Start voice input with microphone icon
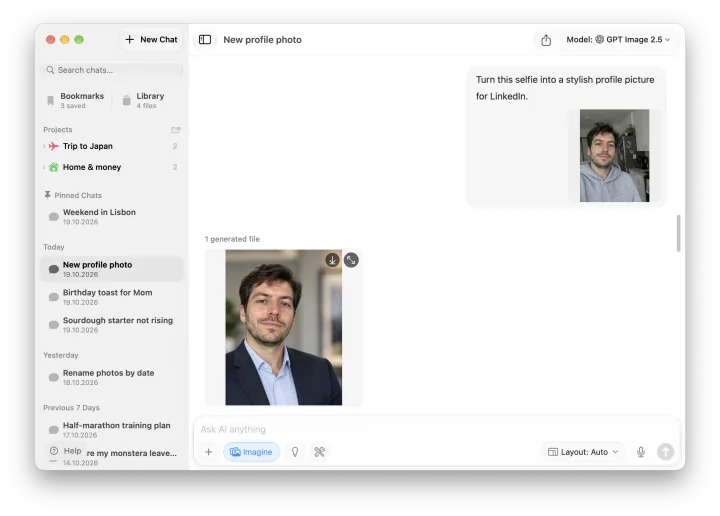The height and width of the screenshot is (516, 720). (x=641, y=452)
